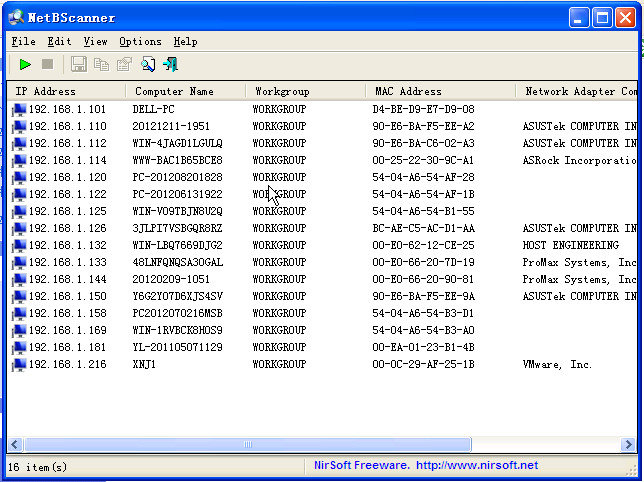Viewport: 644px width, 482px height.
Task: Click the Find magnifier toolbar icon
Action: coord(148,65)
